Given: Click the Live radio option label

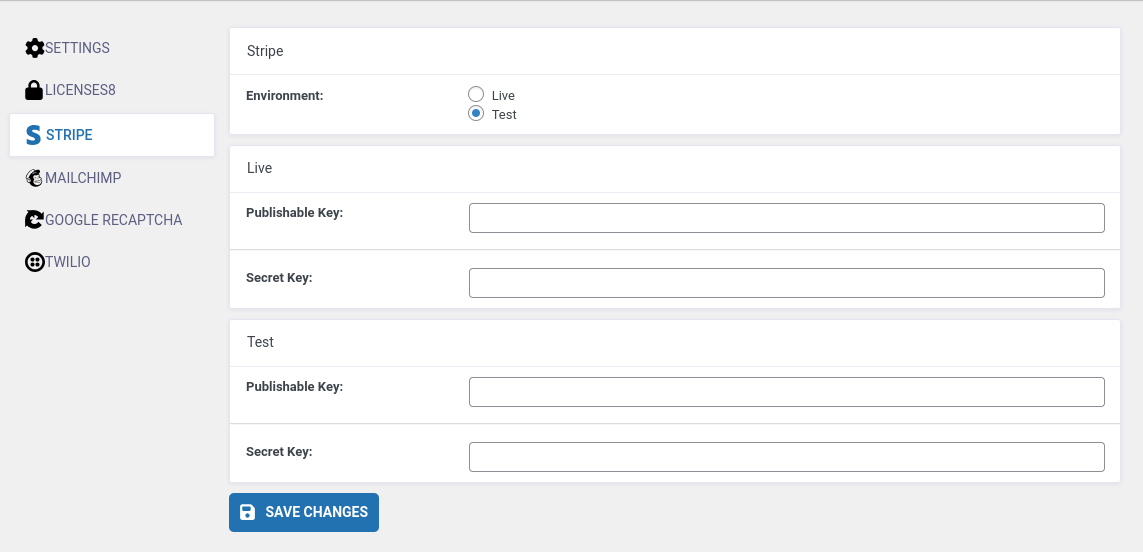Looking at the screenshot, I should tap(503, 96).
